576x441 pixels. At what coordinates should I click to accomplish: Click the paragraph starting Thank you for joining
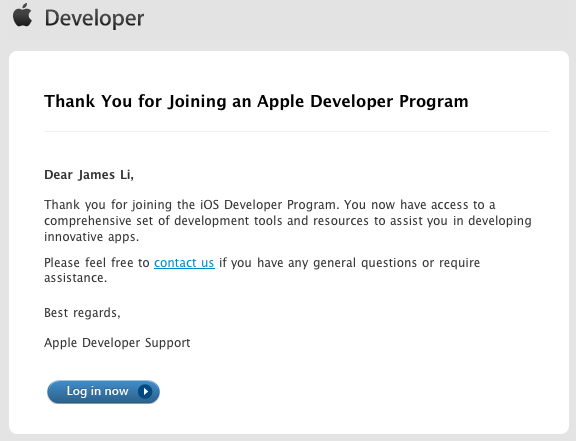tap(288, 220)
